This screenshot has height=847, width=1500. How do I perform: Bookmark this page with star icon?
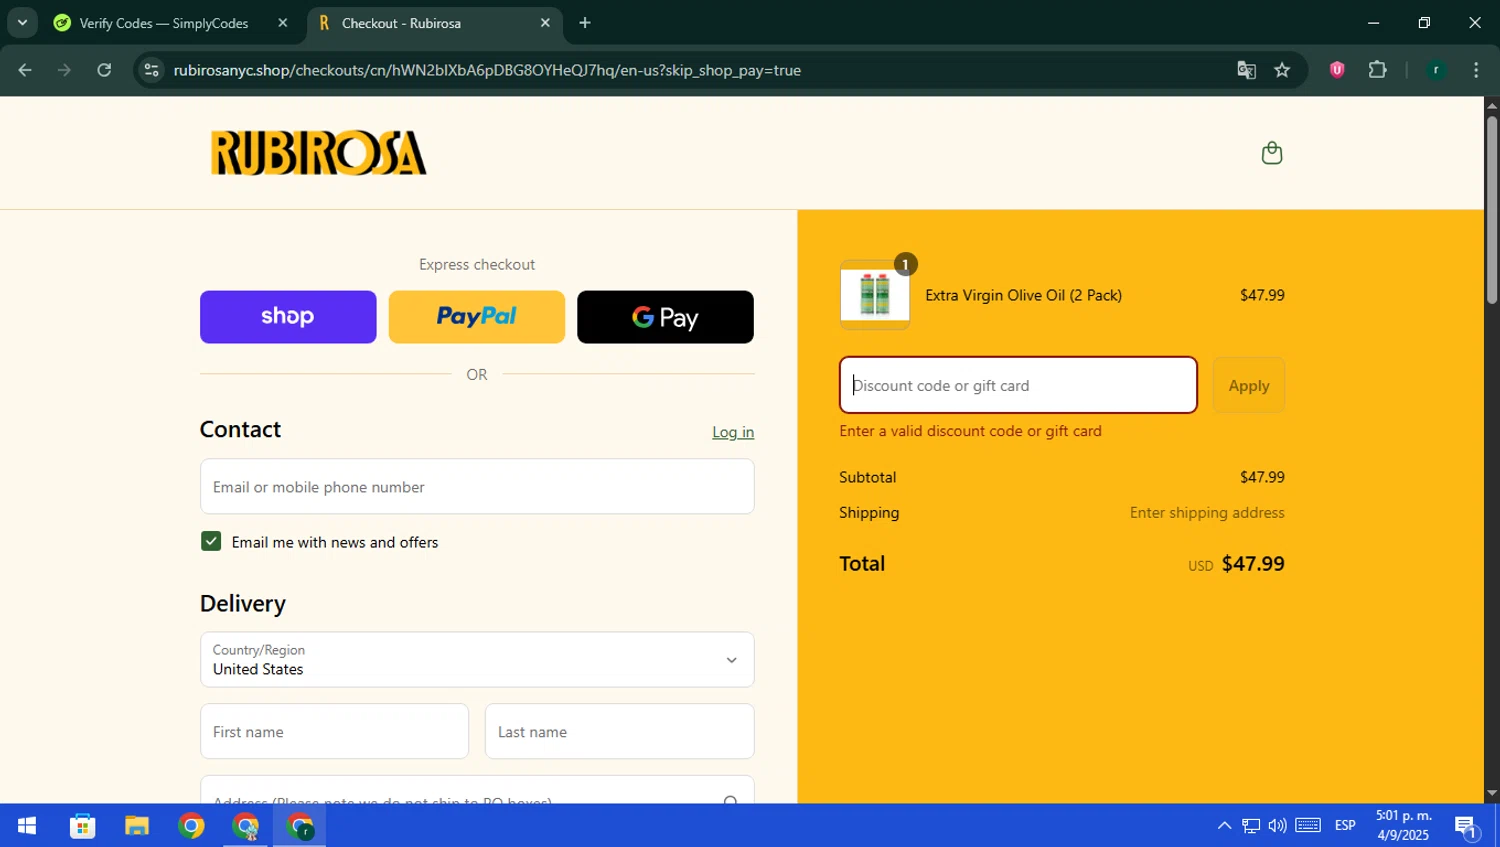[x=1282, y=70]
